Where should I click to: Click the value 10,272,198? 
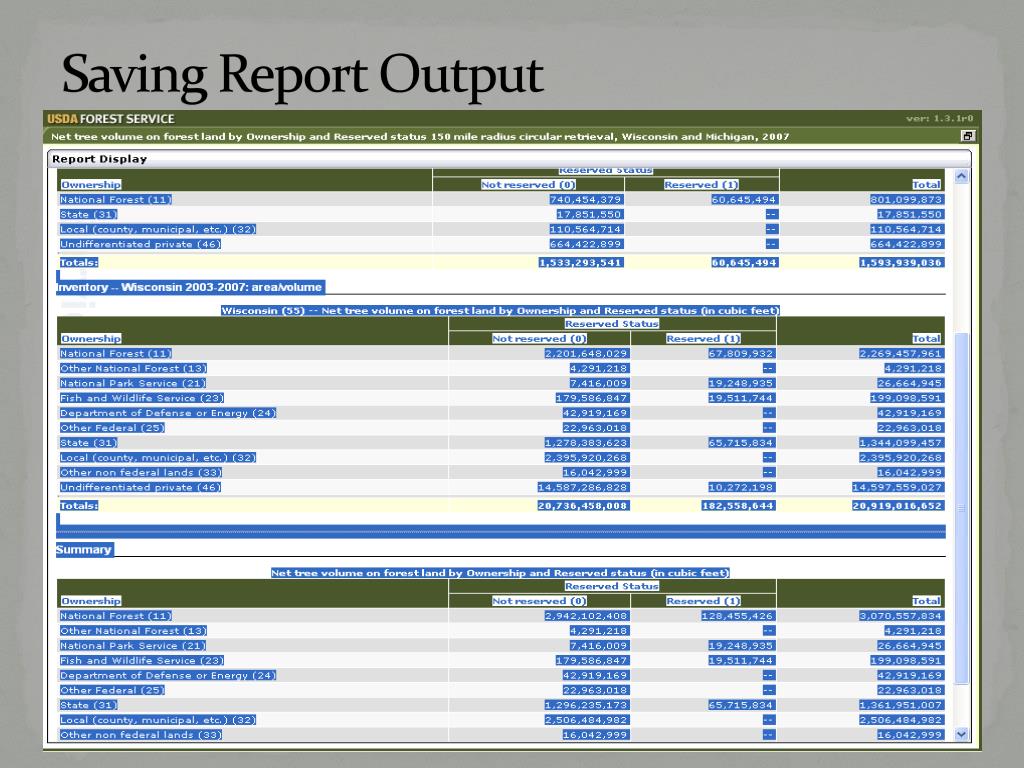coord(741,487)
